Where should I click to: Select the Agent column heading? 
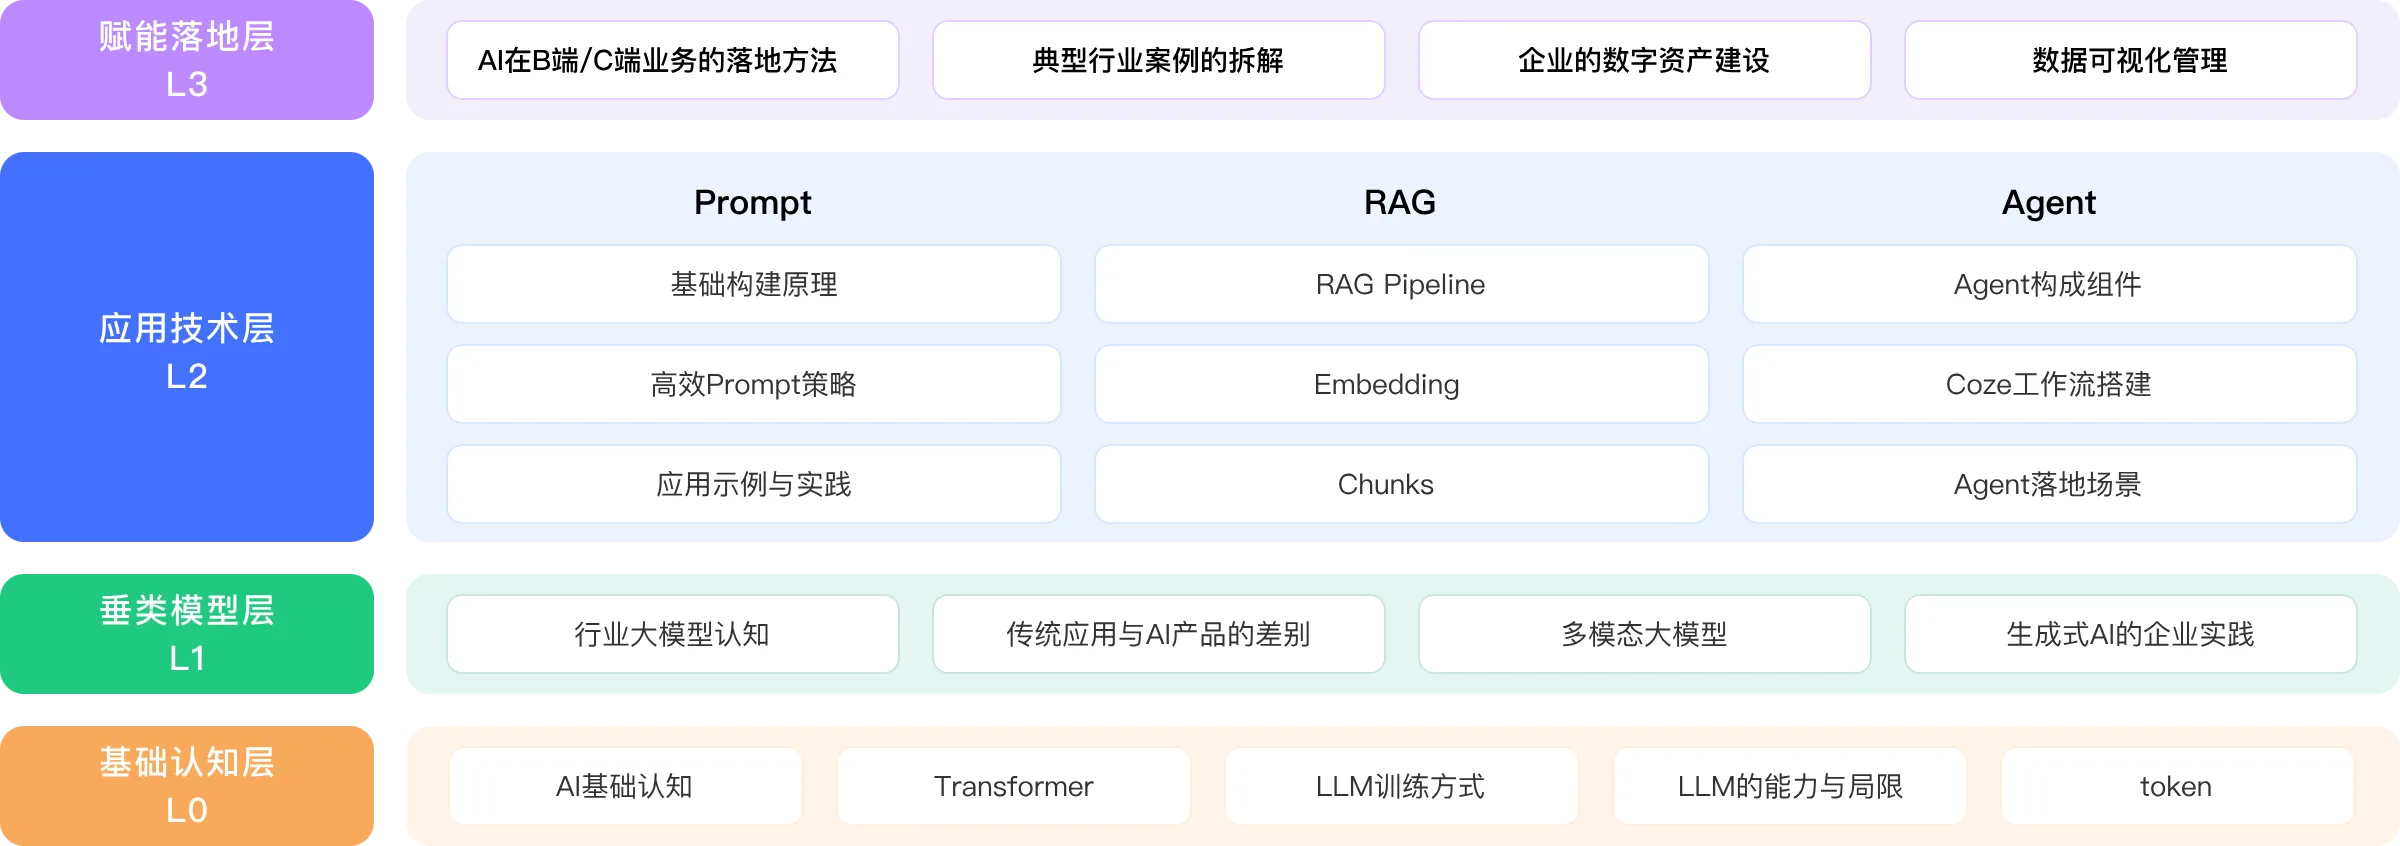(2048, 203)
